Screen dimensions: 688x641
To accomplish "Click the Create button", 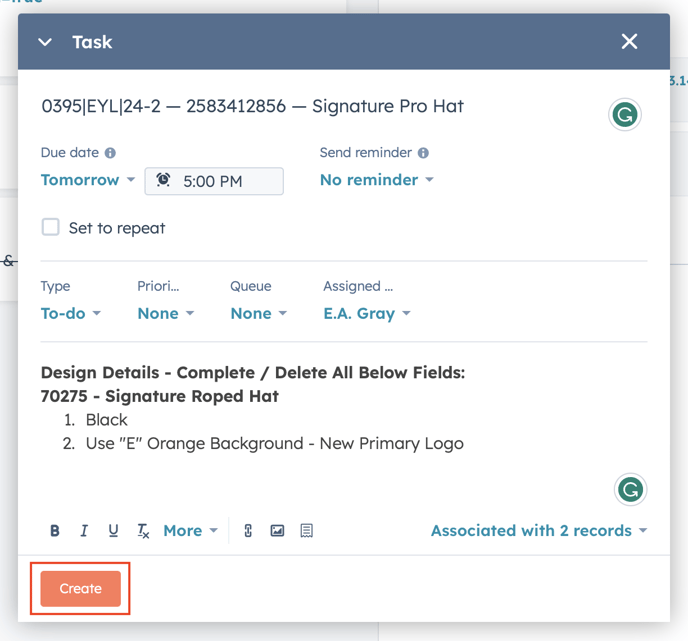I will 80,589.
